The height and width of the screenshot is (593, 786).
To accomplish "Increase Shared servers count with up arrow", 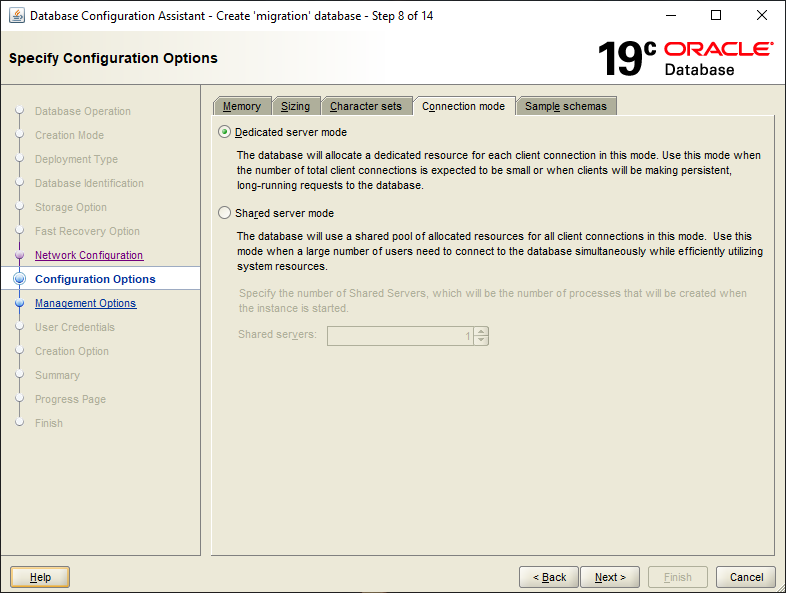I will 481,331.
